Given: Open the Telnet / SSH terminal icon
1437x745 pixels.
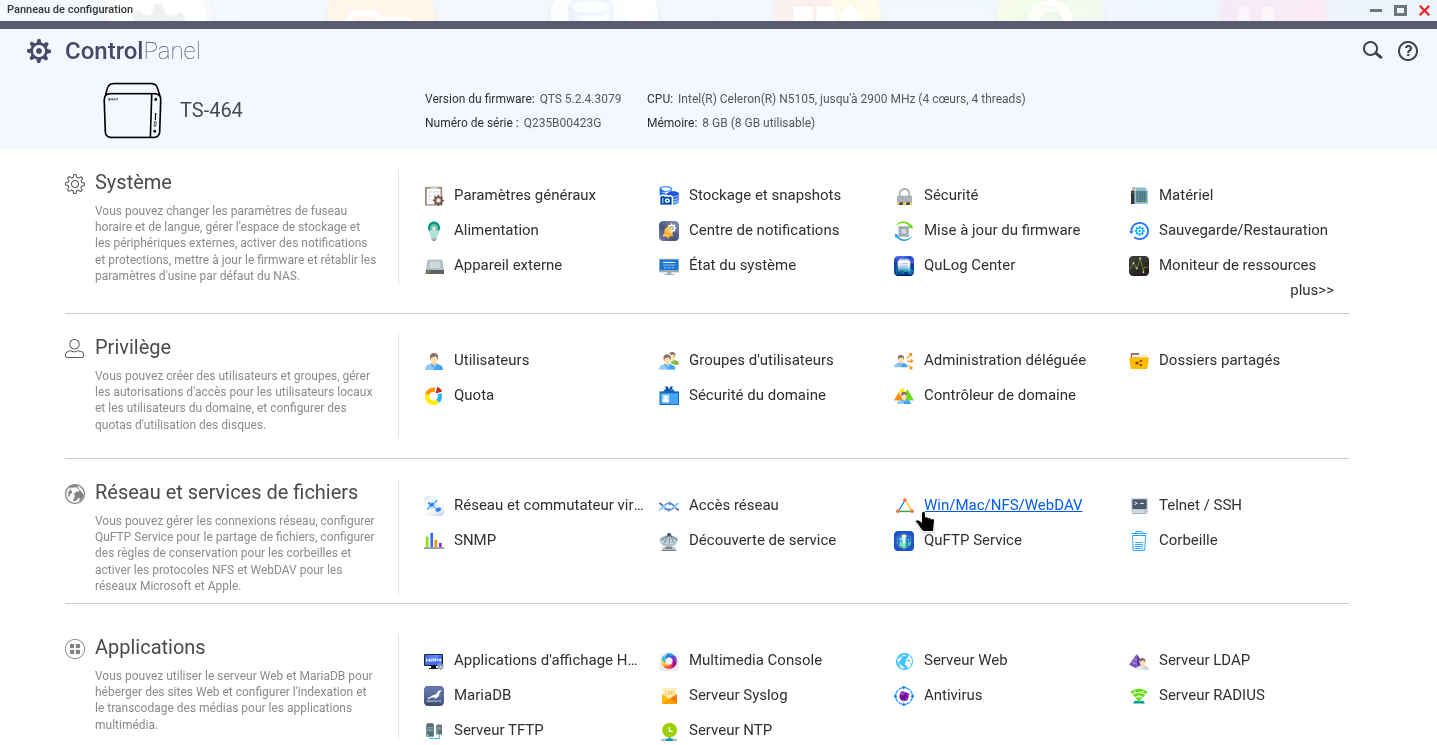Looking at the screenshot, I should coord(1139,505).
